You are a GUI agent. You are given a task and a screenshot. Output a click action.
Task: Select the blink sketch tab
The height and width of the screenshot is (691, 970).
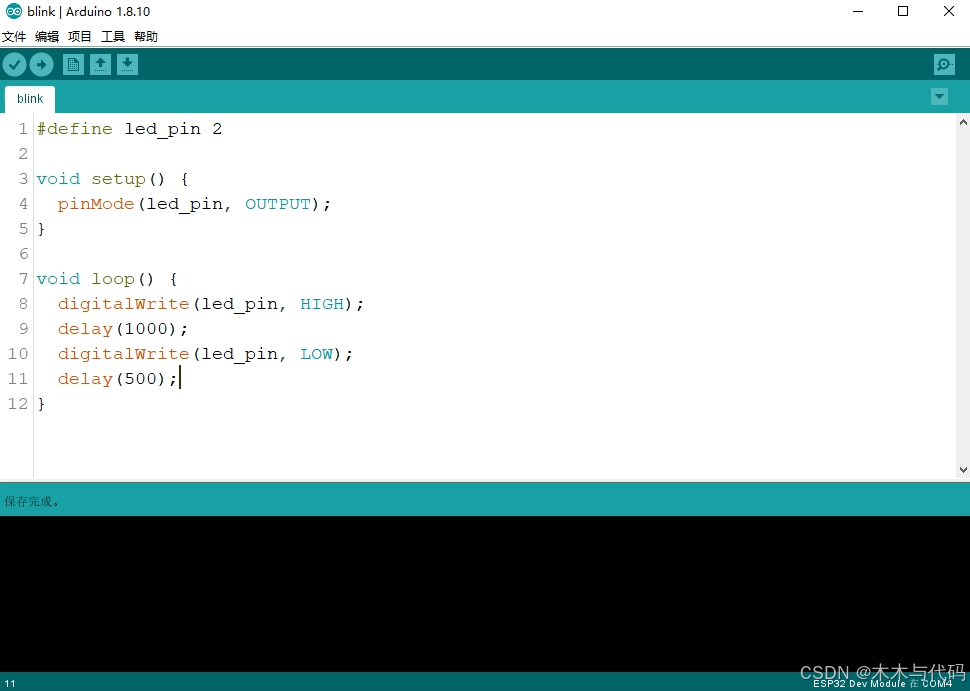[29, 98]
